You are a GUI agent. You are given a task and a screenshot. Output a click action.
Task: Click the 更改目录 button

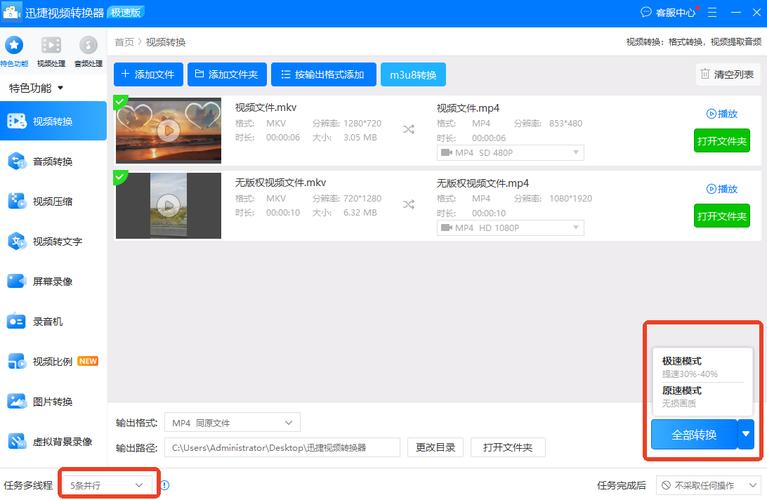pyautogui.click(x=435, y=447)
